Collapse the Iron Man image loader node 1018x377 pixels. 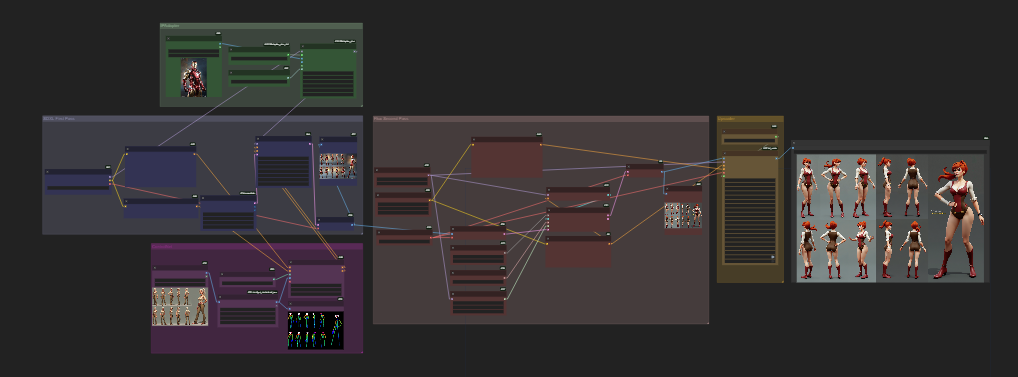click(x=168, y=39)
